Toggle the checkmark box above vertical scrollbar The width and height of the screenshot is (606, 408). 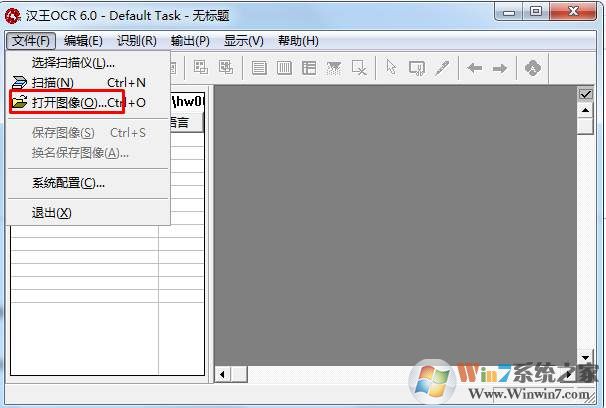click(x=586, y=94)
